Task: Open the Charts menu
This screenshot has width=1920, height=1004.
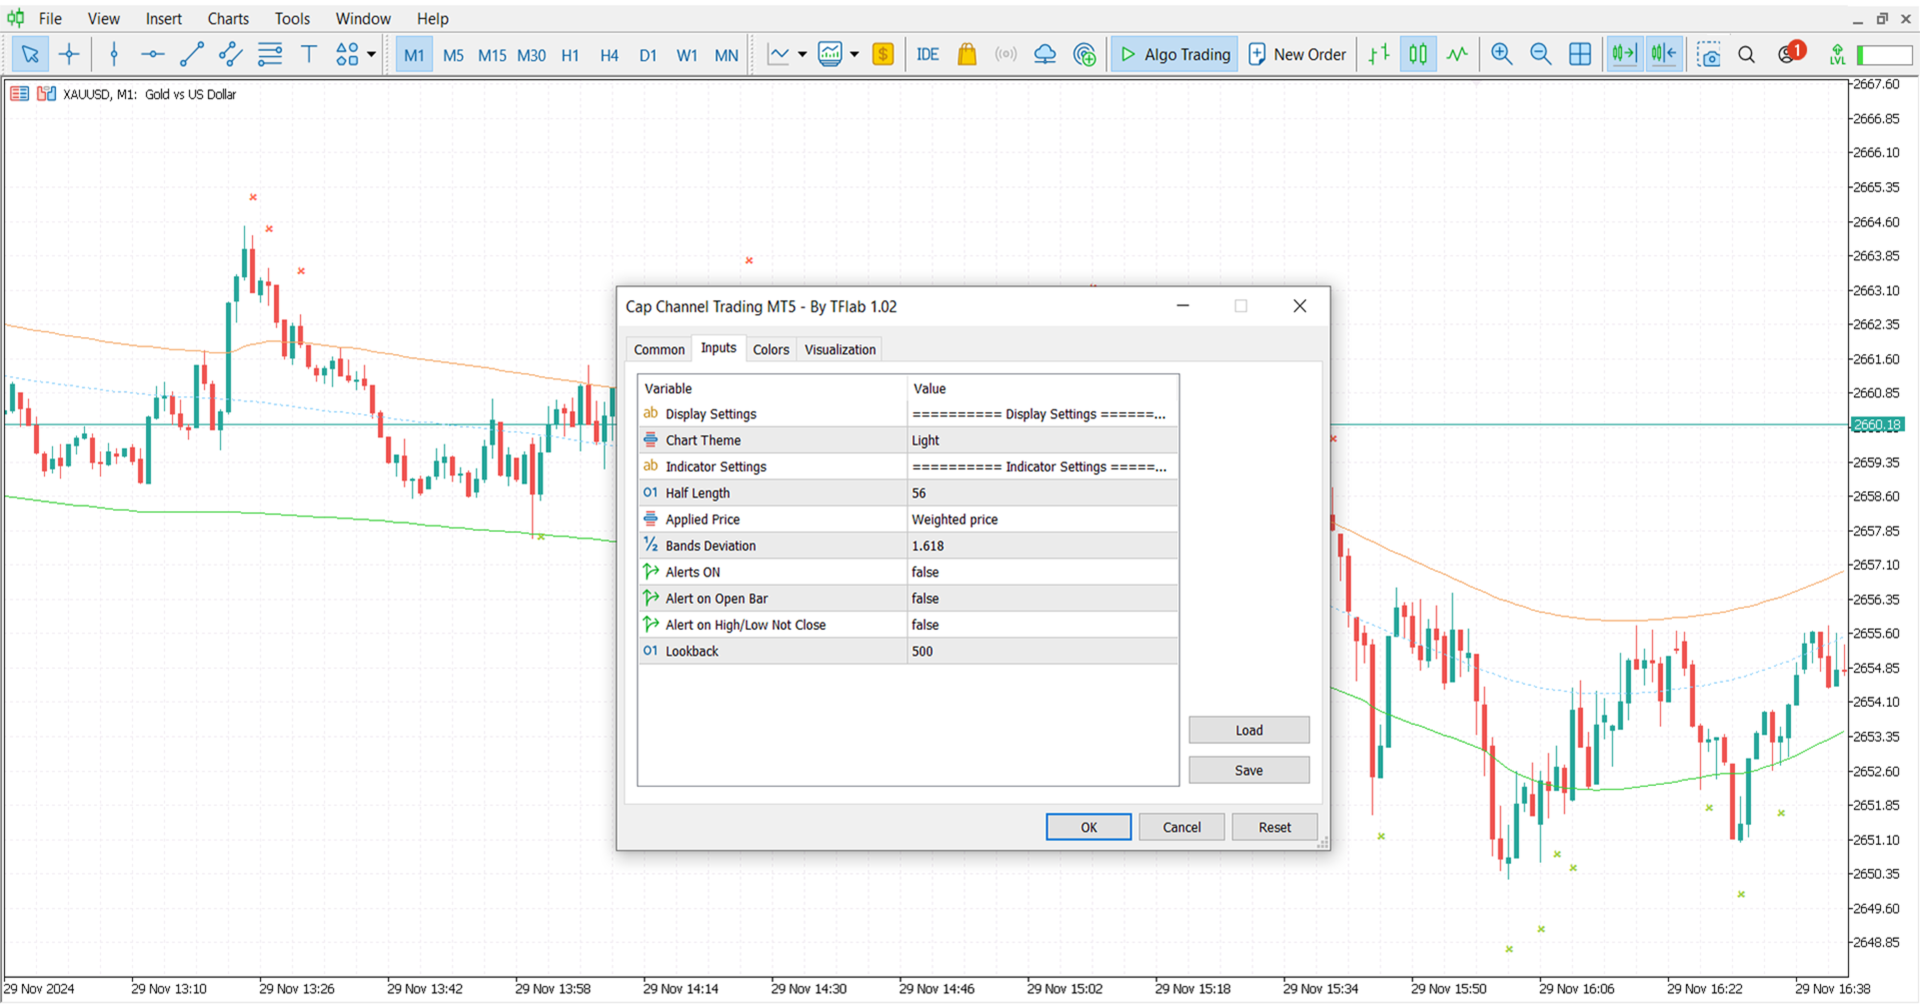Action: (228, 18)
